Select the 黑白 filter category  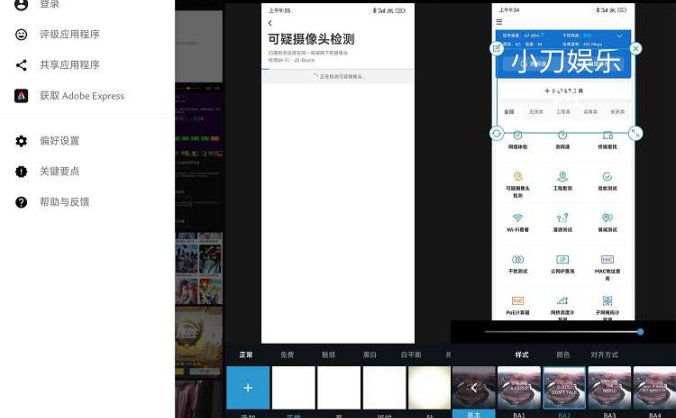(369, 355)
